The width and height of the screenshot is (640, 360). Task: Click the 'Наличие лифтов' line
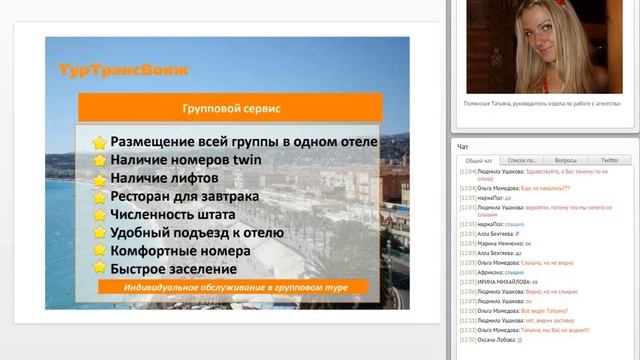[x=164, y=178]
